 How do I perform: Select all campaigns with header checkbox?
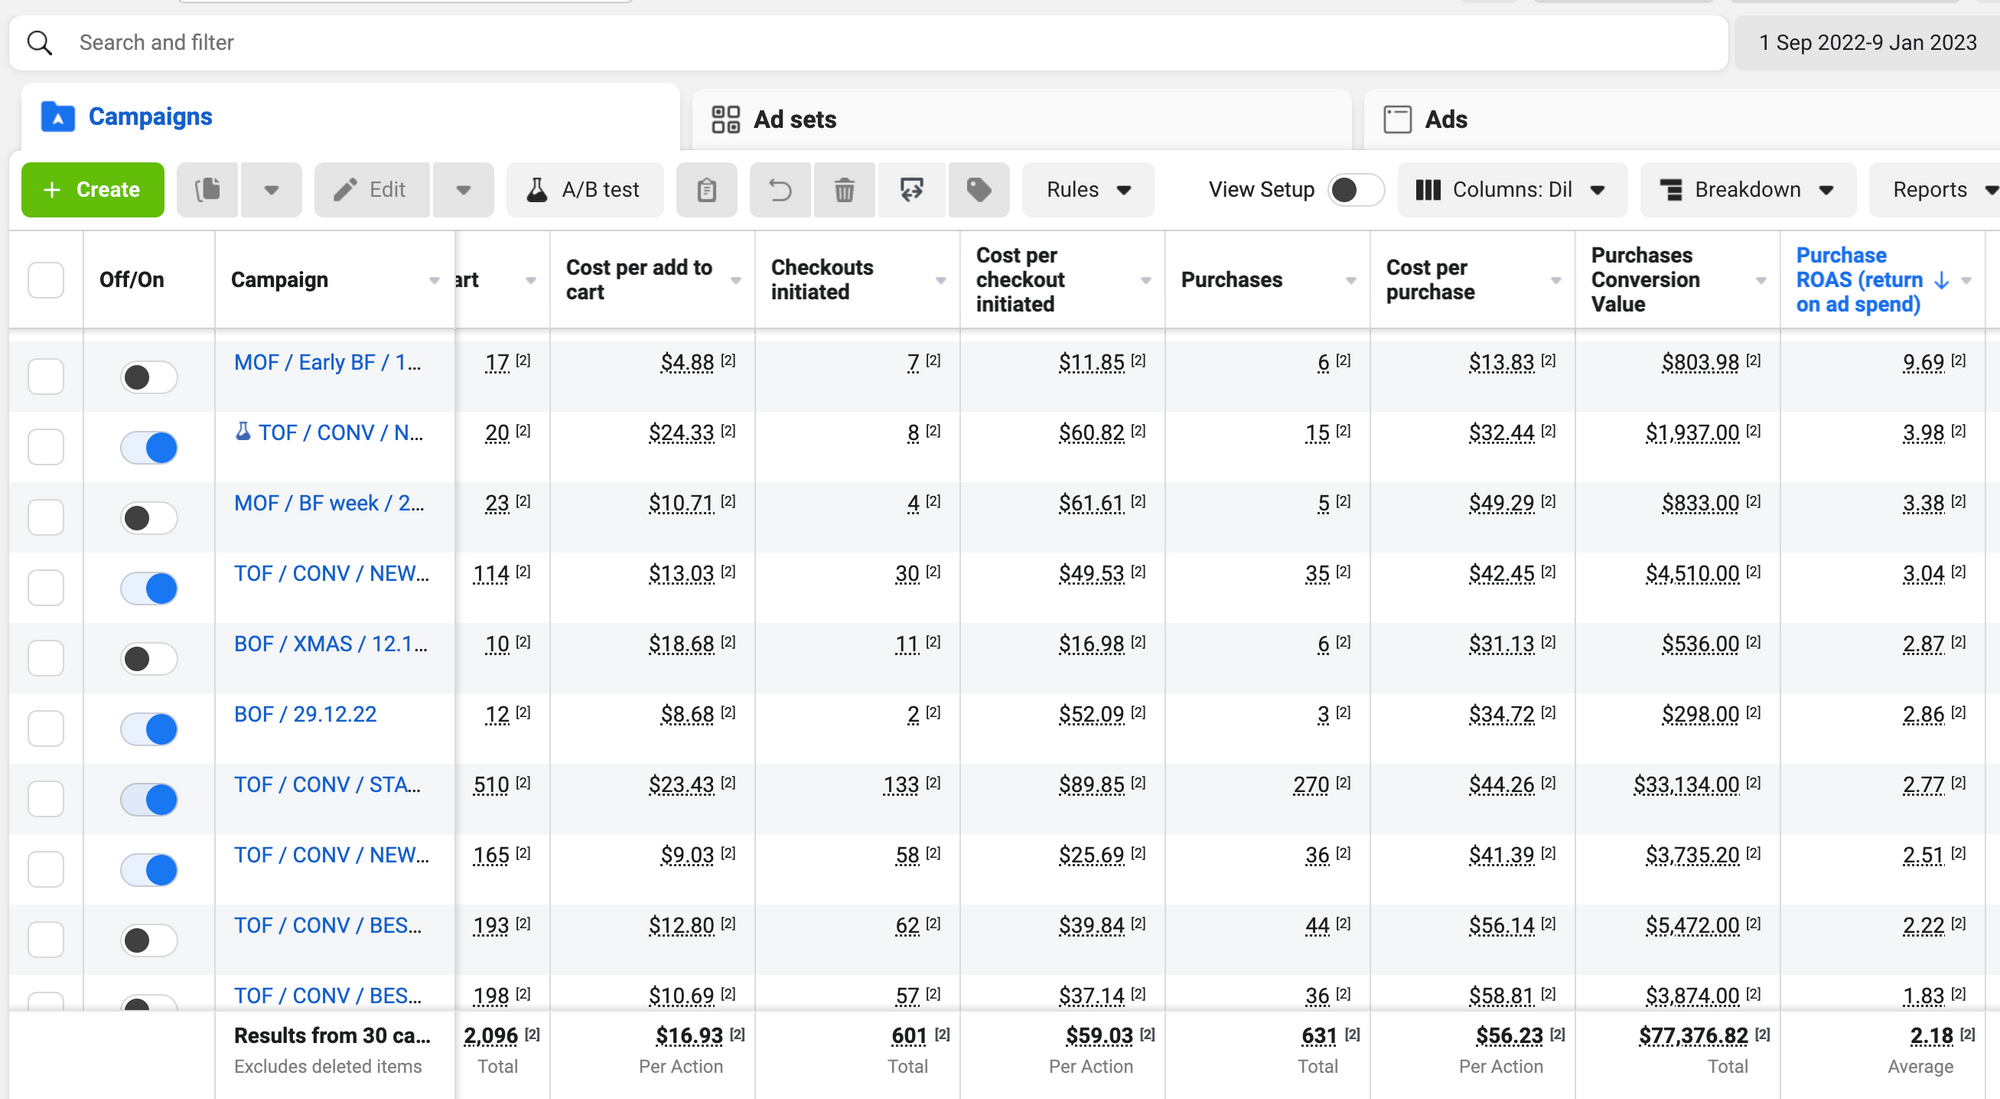click(x=46, y=280)
